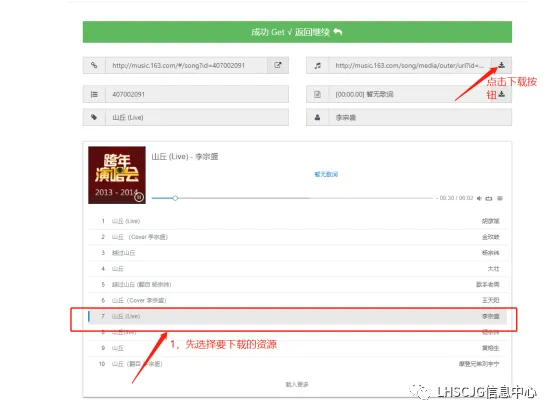Click the song title tag icon
Screen dimensions: 554x416
pos(94,117)
